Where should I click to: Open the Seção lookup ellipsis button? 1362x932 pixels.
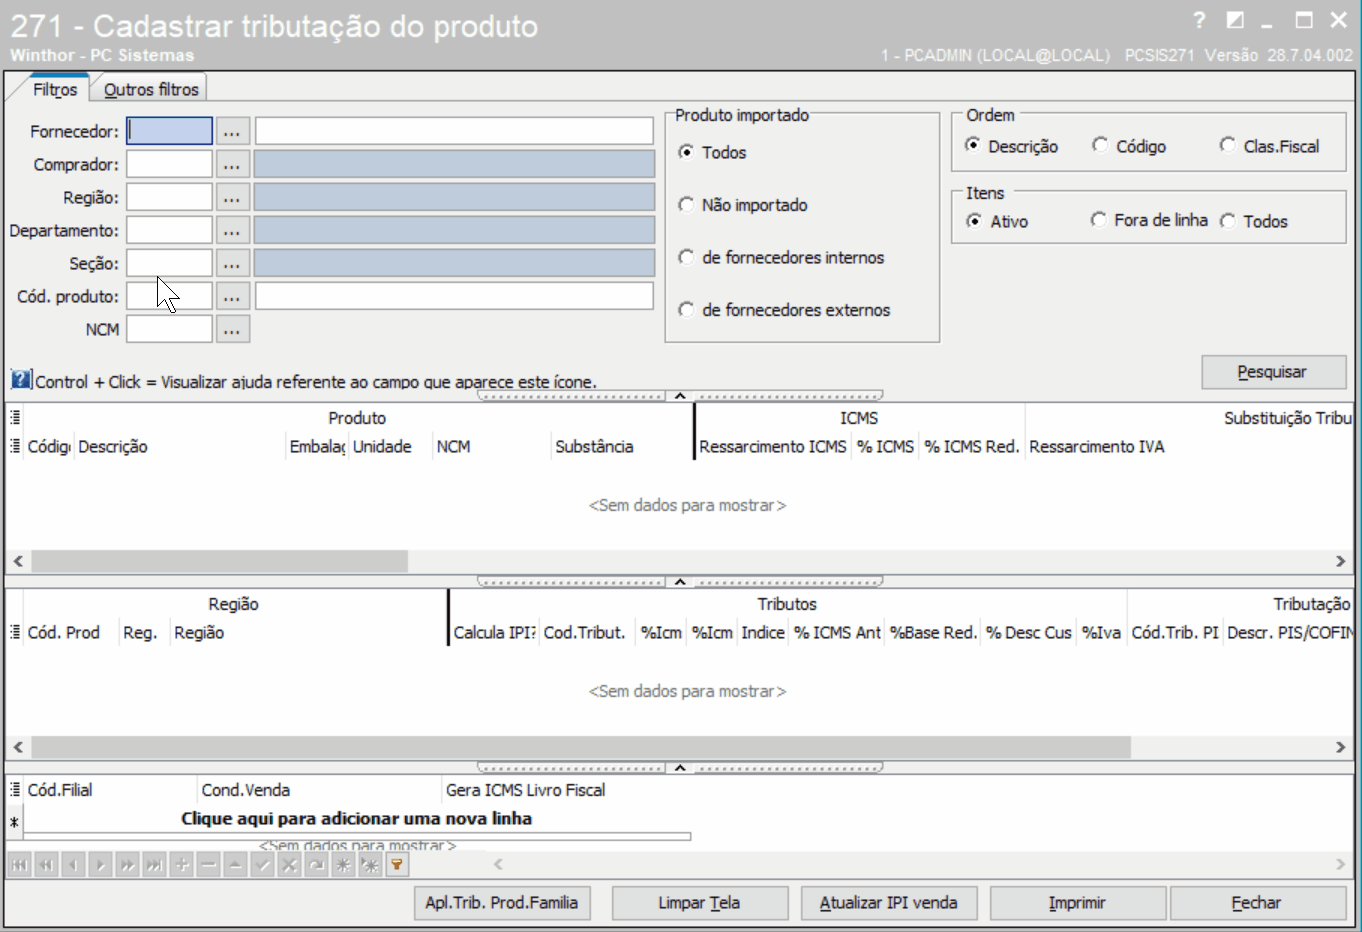tap(232, 263)
